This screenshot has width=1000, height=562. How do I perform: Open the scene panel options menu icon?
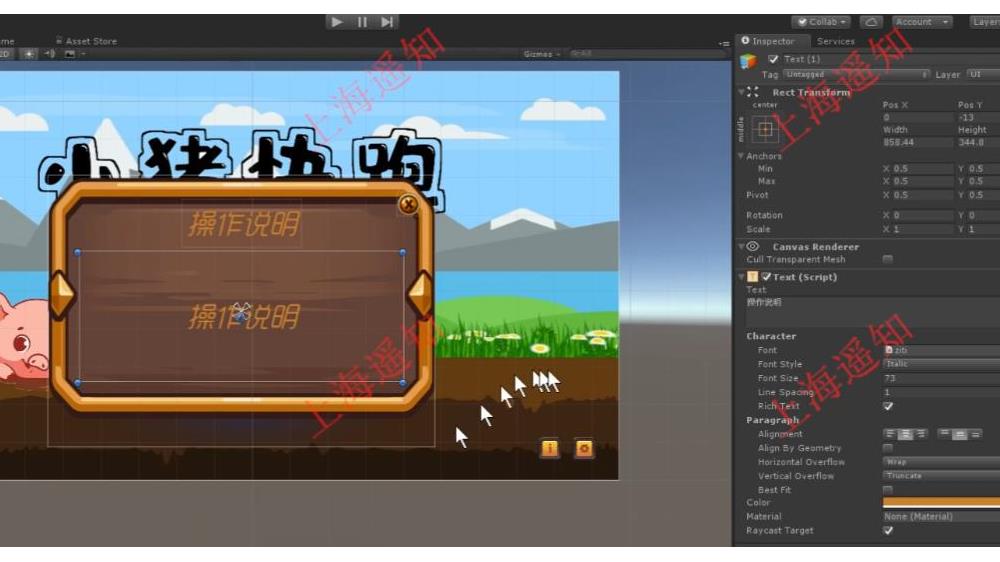[724, 43]
